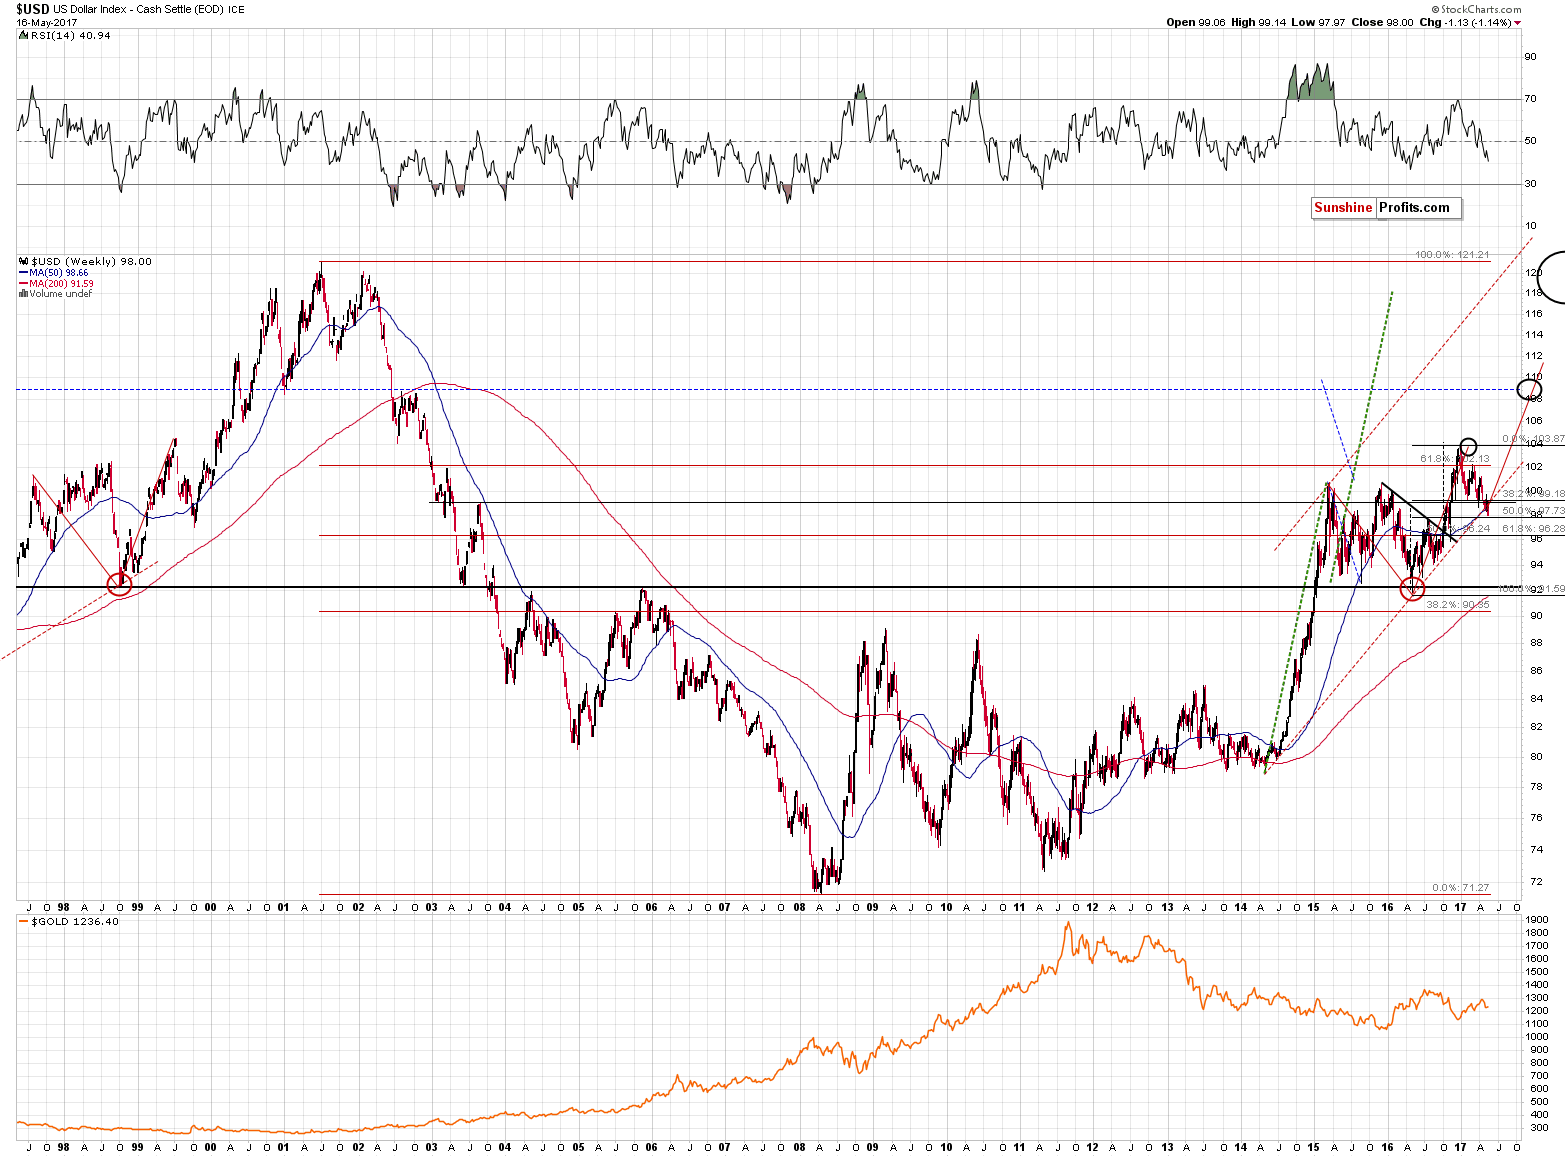The height and width of the screenshot is (1157, 1565).
Task: Click the '61.8%: 96.28' retracement label
Action: point(1533,528)
